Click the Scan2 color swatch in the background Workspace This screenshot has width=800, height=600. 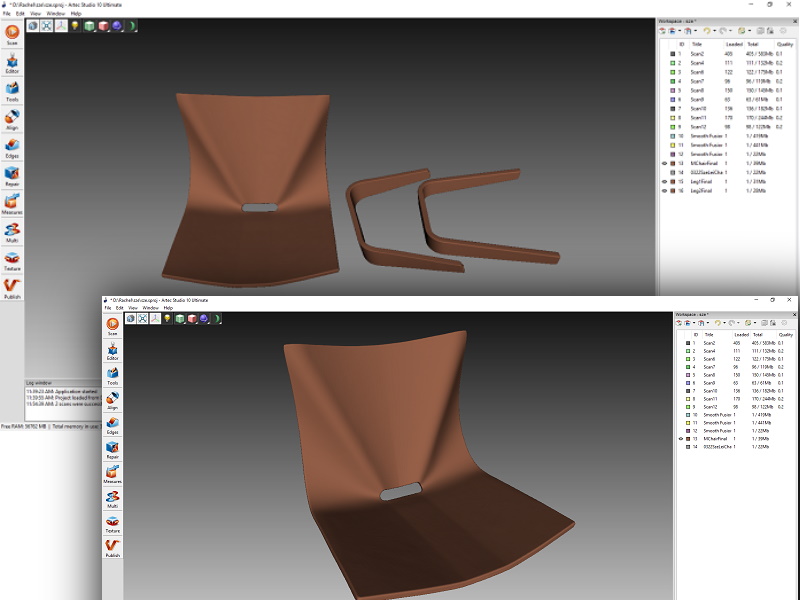click(x=672, y=54)
